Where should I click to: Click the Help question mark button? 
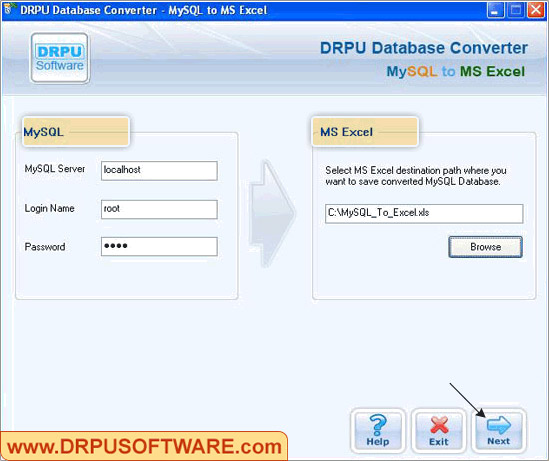point(378,431)
